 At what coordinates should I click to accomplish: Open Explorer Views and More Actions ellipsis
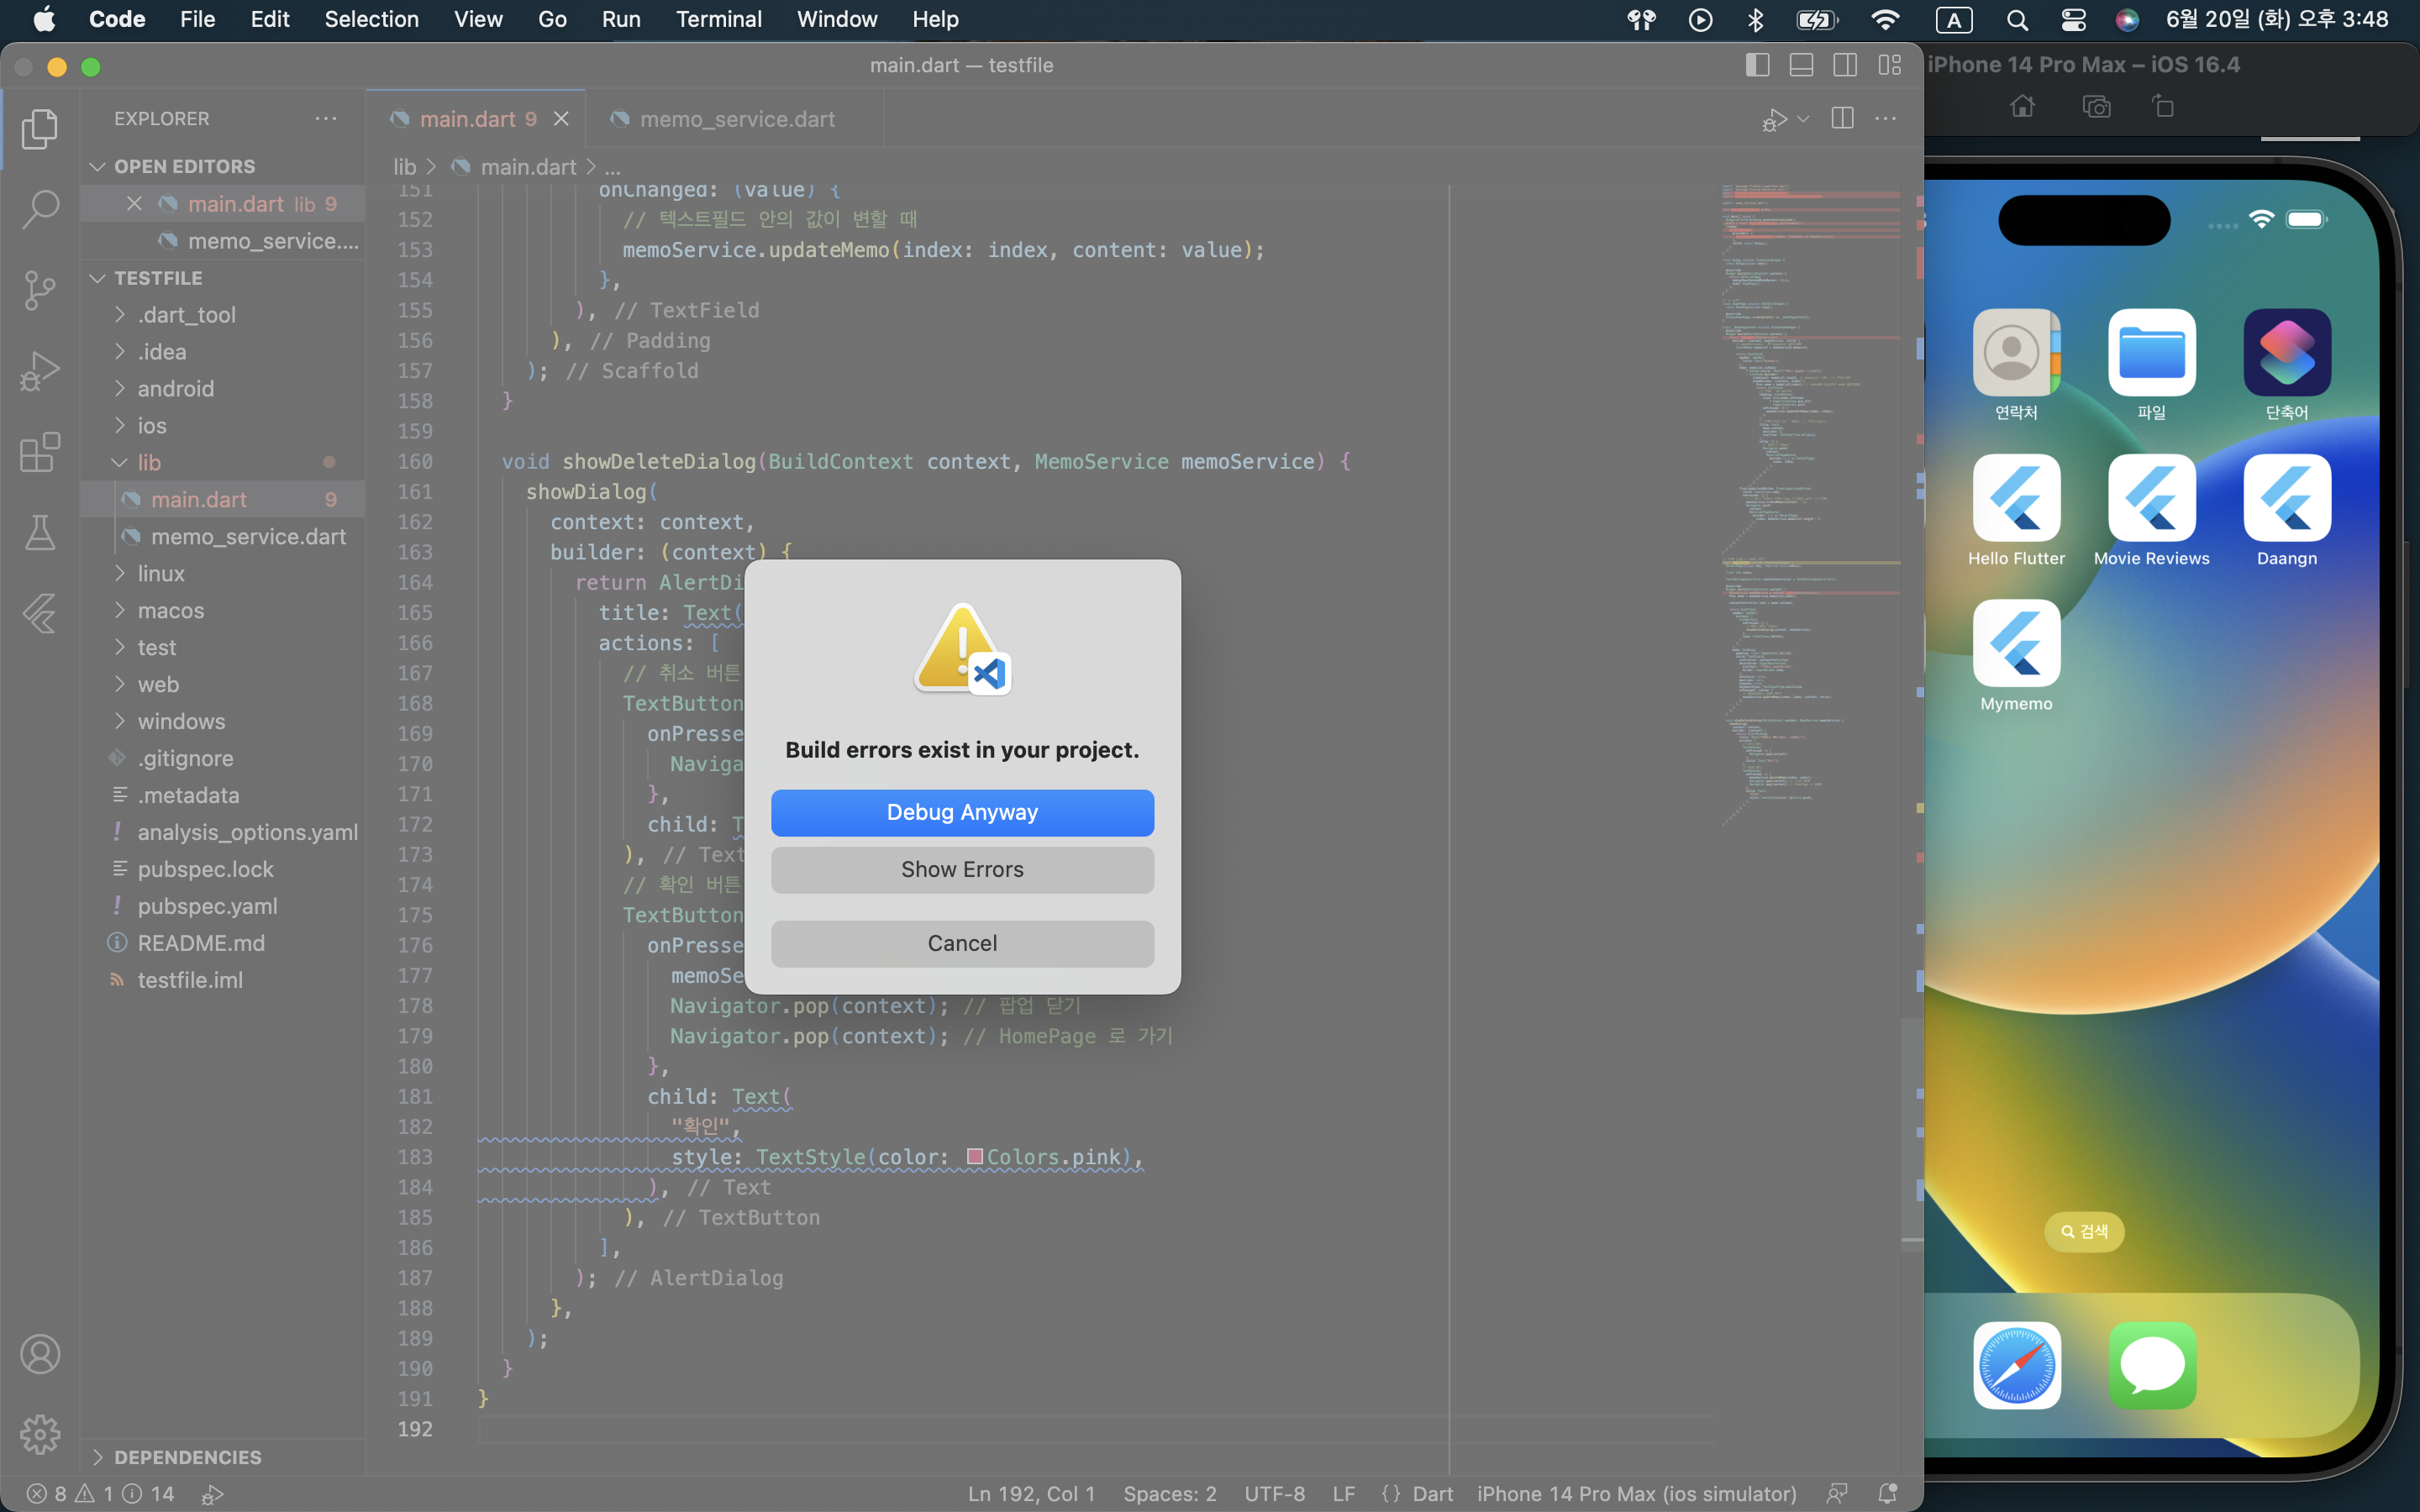coord(326,118)
